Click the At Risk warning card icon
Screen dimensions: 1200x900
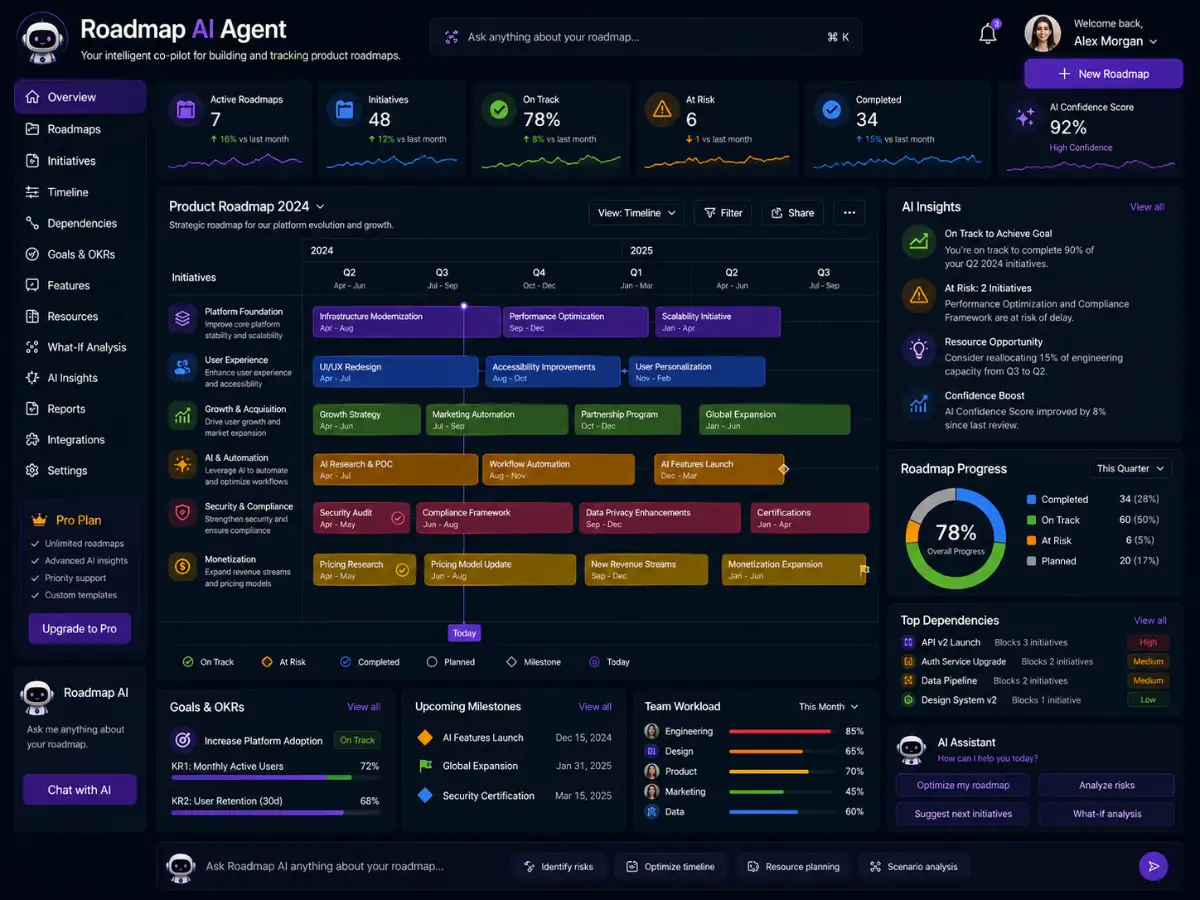661,110
